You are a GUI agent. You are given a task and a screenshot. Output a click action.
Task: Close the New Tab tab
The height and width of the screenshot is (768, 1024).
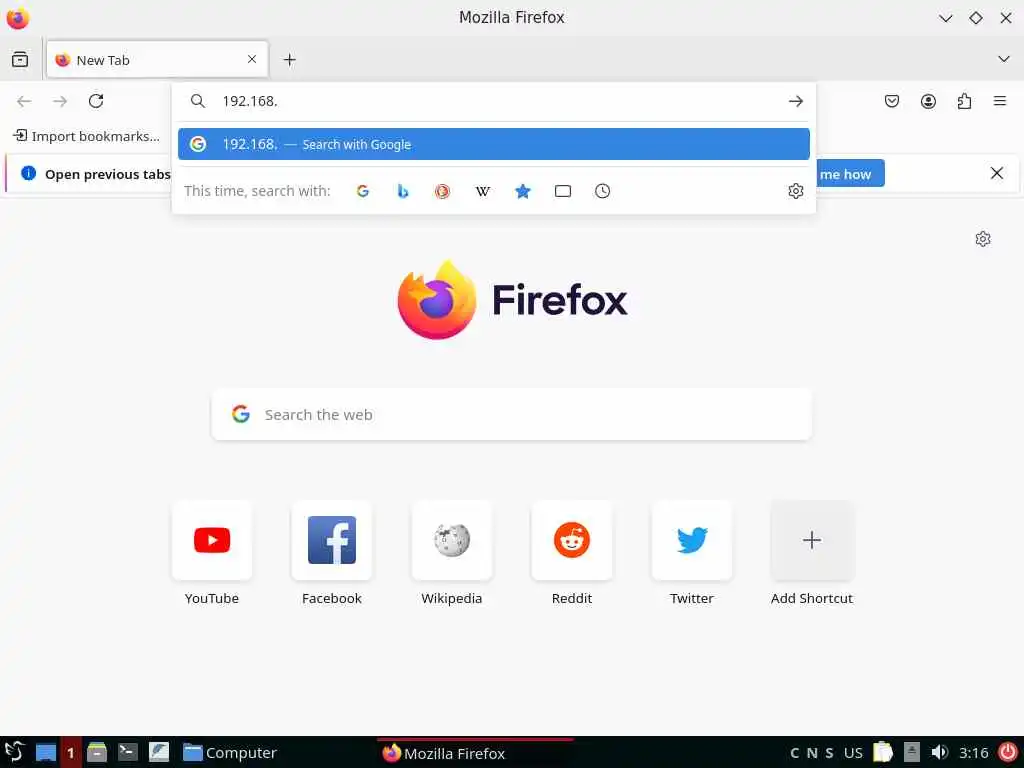click(x=252, y=59)
